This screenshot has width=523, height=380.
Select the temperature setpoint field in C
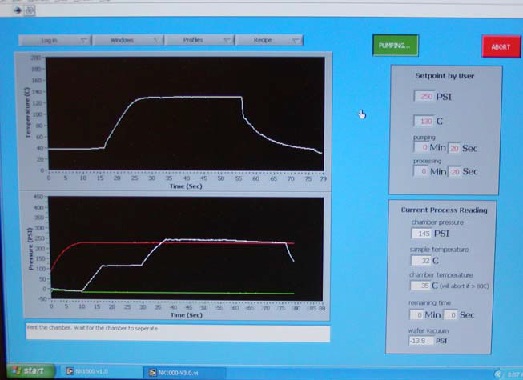[x=423, y=121]
